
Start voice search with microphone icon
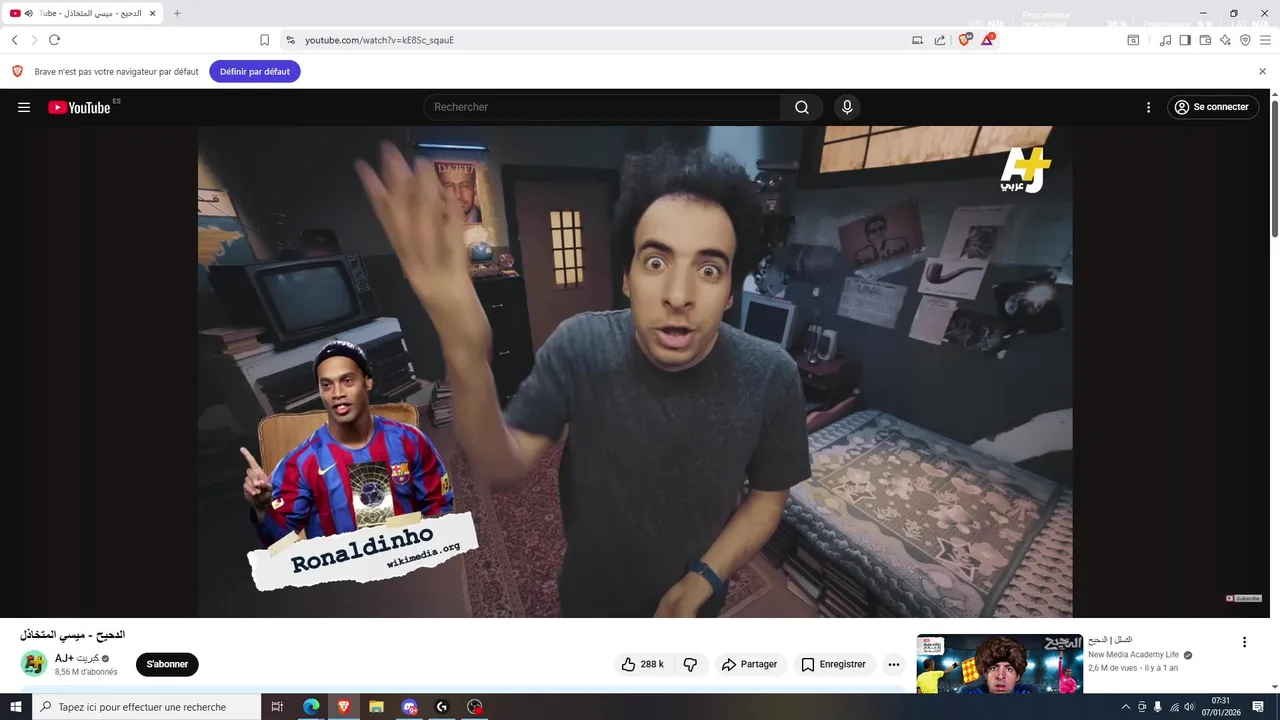[847, 107]
